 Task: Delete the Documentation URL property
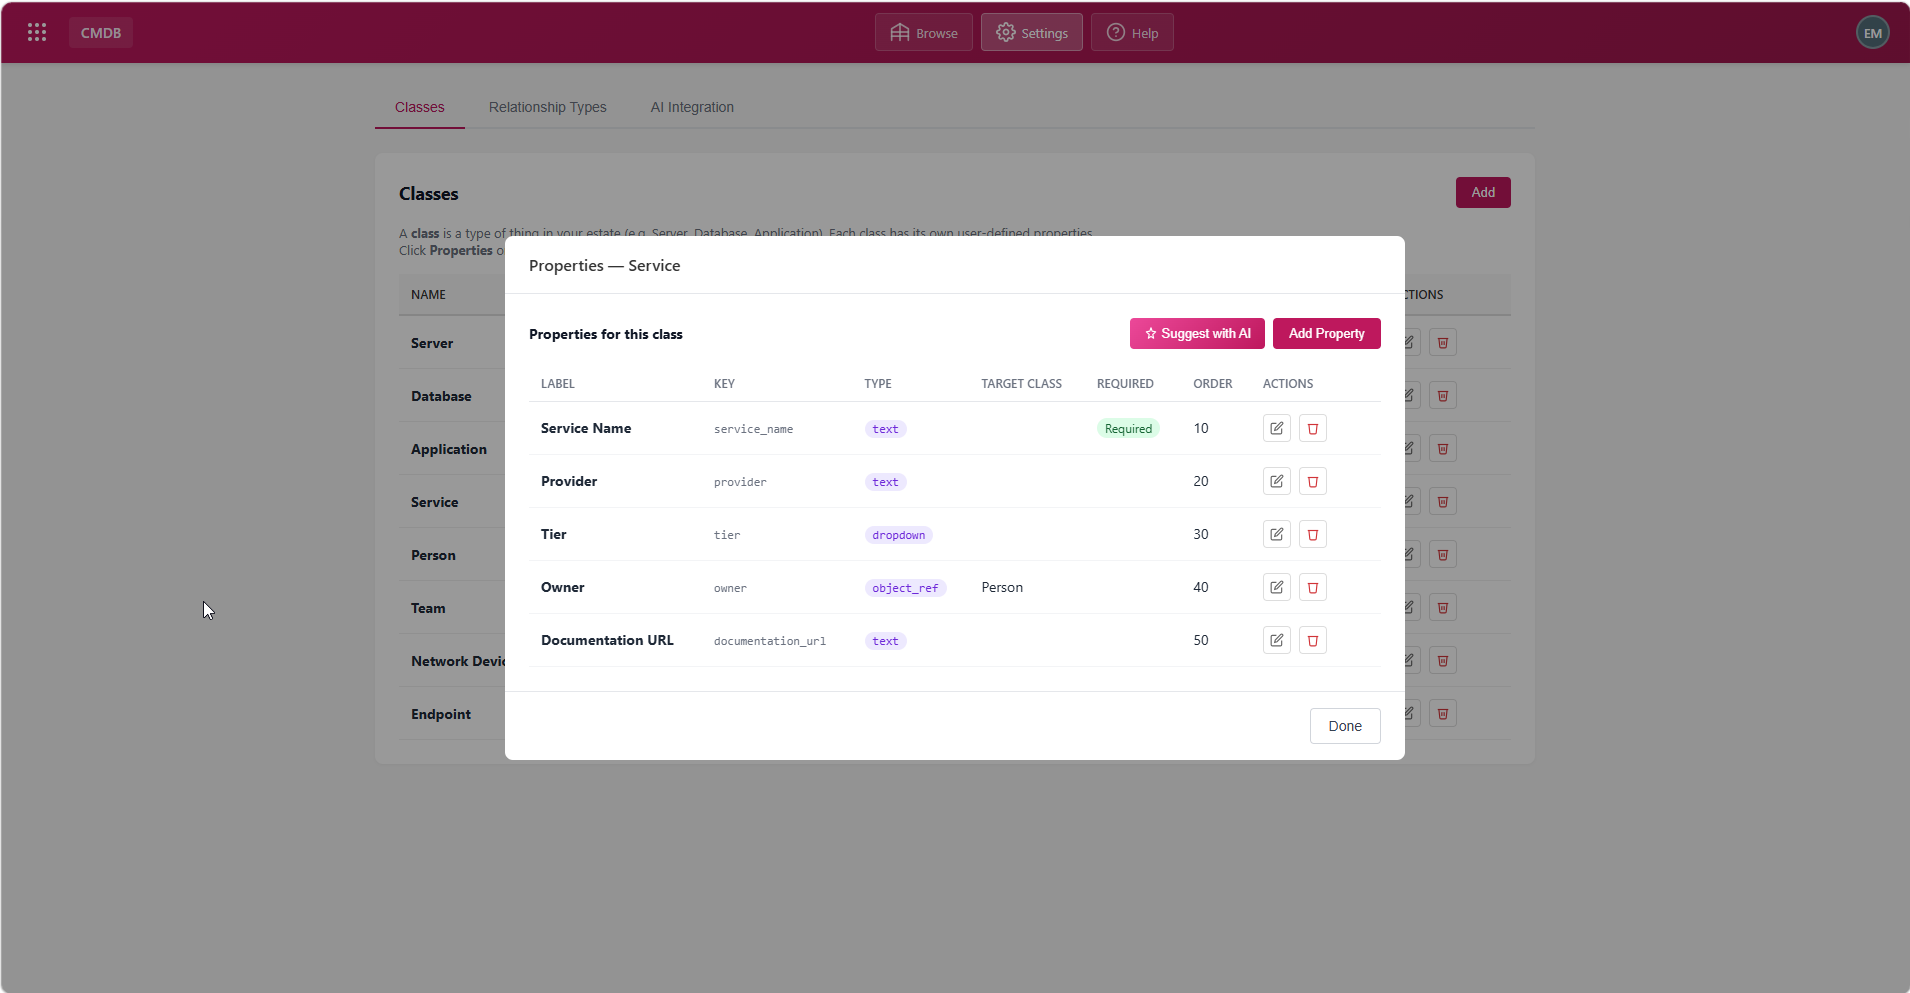click(x=1313, y=640)
